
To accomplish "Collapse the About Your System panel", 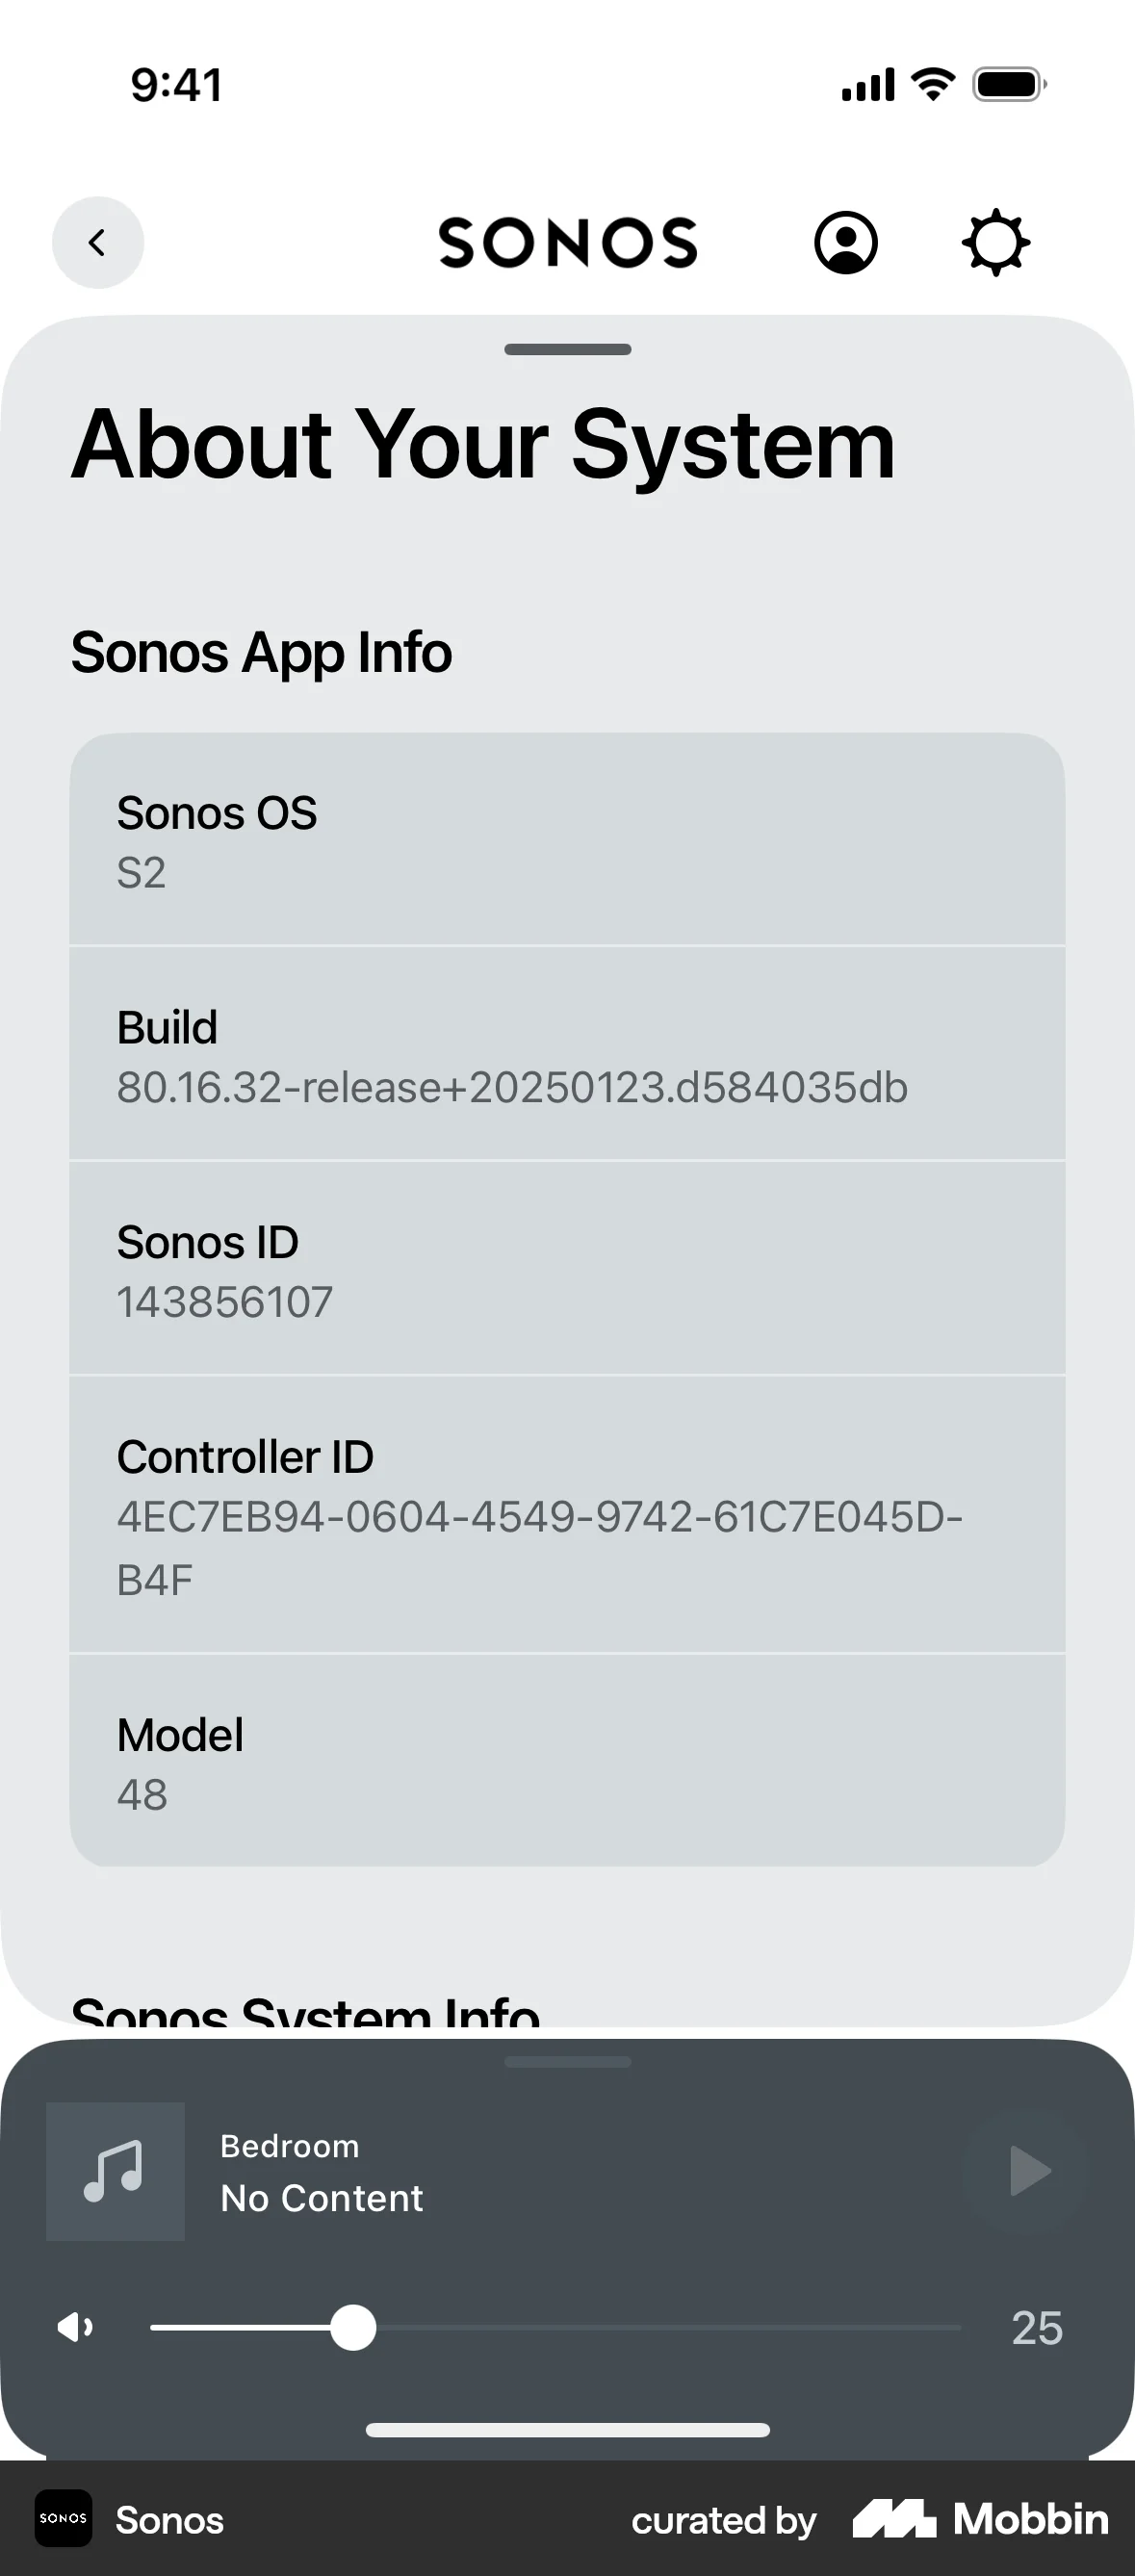I will (566, 349).
